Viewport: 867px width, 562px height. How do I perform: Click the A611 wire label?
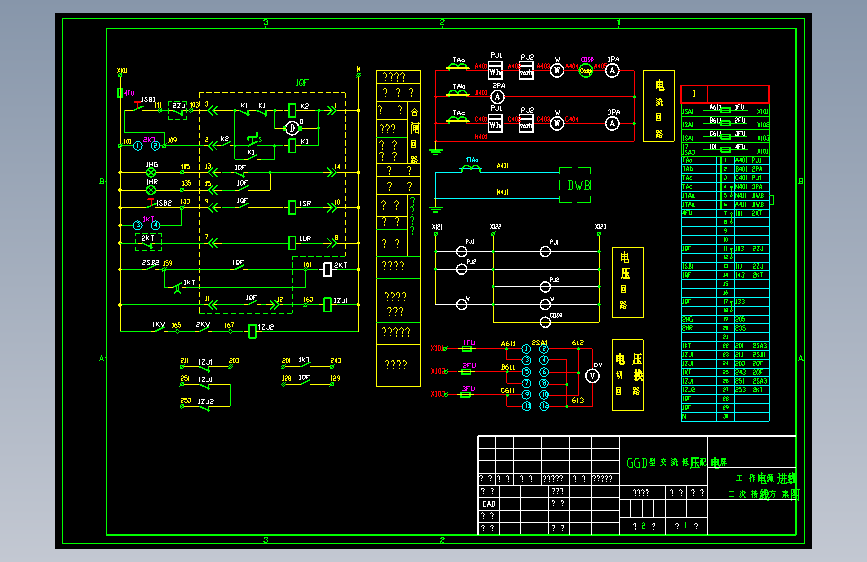point(508,344)
